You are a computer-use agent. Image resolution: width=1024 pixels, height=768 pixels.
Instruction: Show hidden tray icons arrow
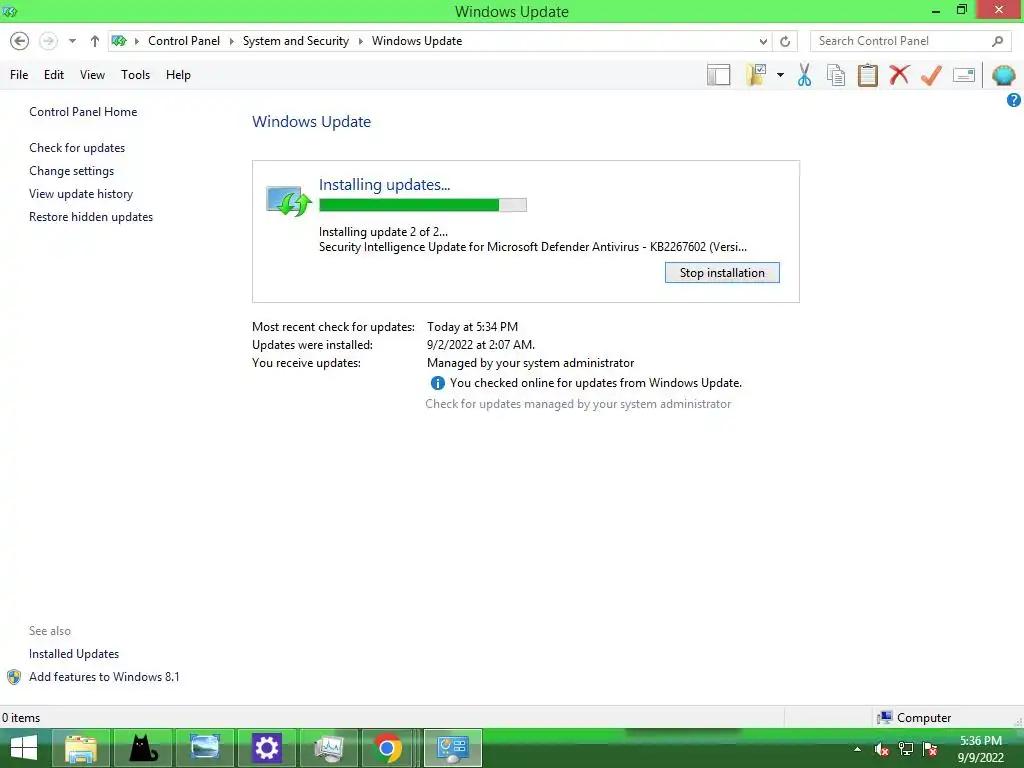(x=857, y=749)
